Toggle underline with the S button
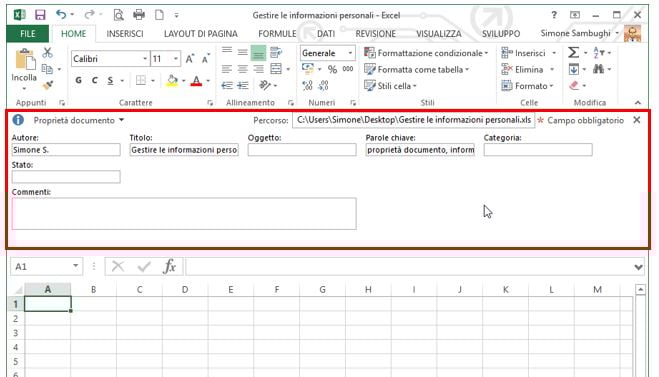This screenshot has width=659, height=377. coord(110,80)
